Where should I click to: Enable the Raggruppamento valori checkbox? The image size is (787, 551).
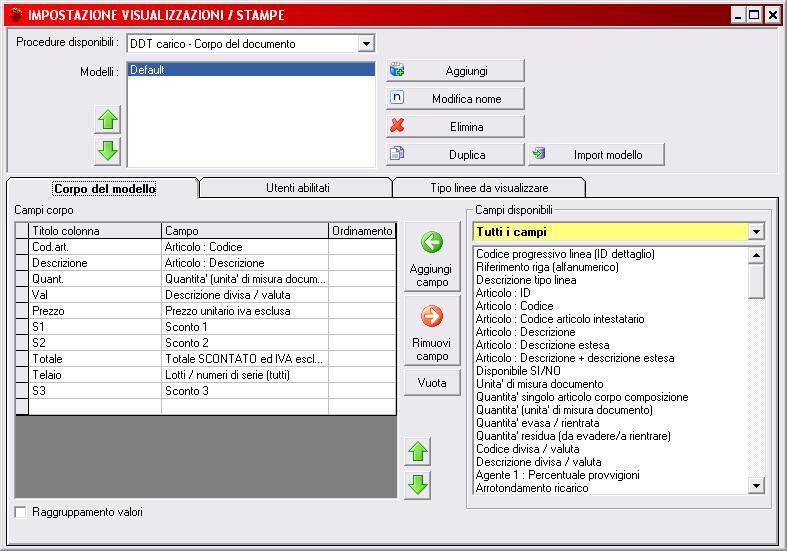pos(21,512)
